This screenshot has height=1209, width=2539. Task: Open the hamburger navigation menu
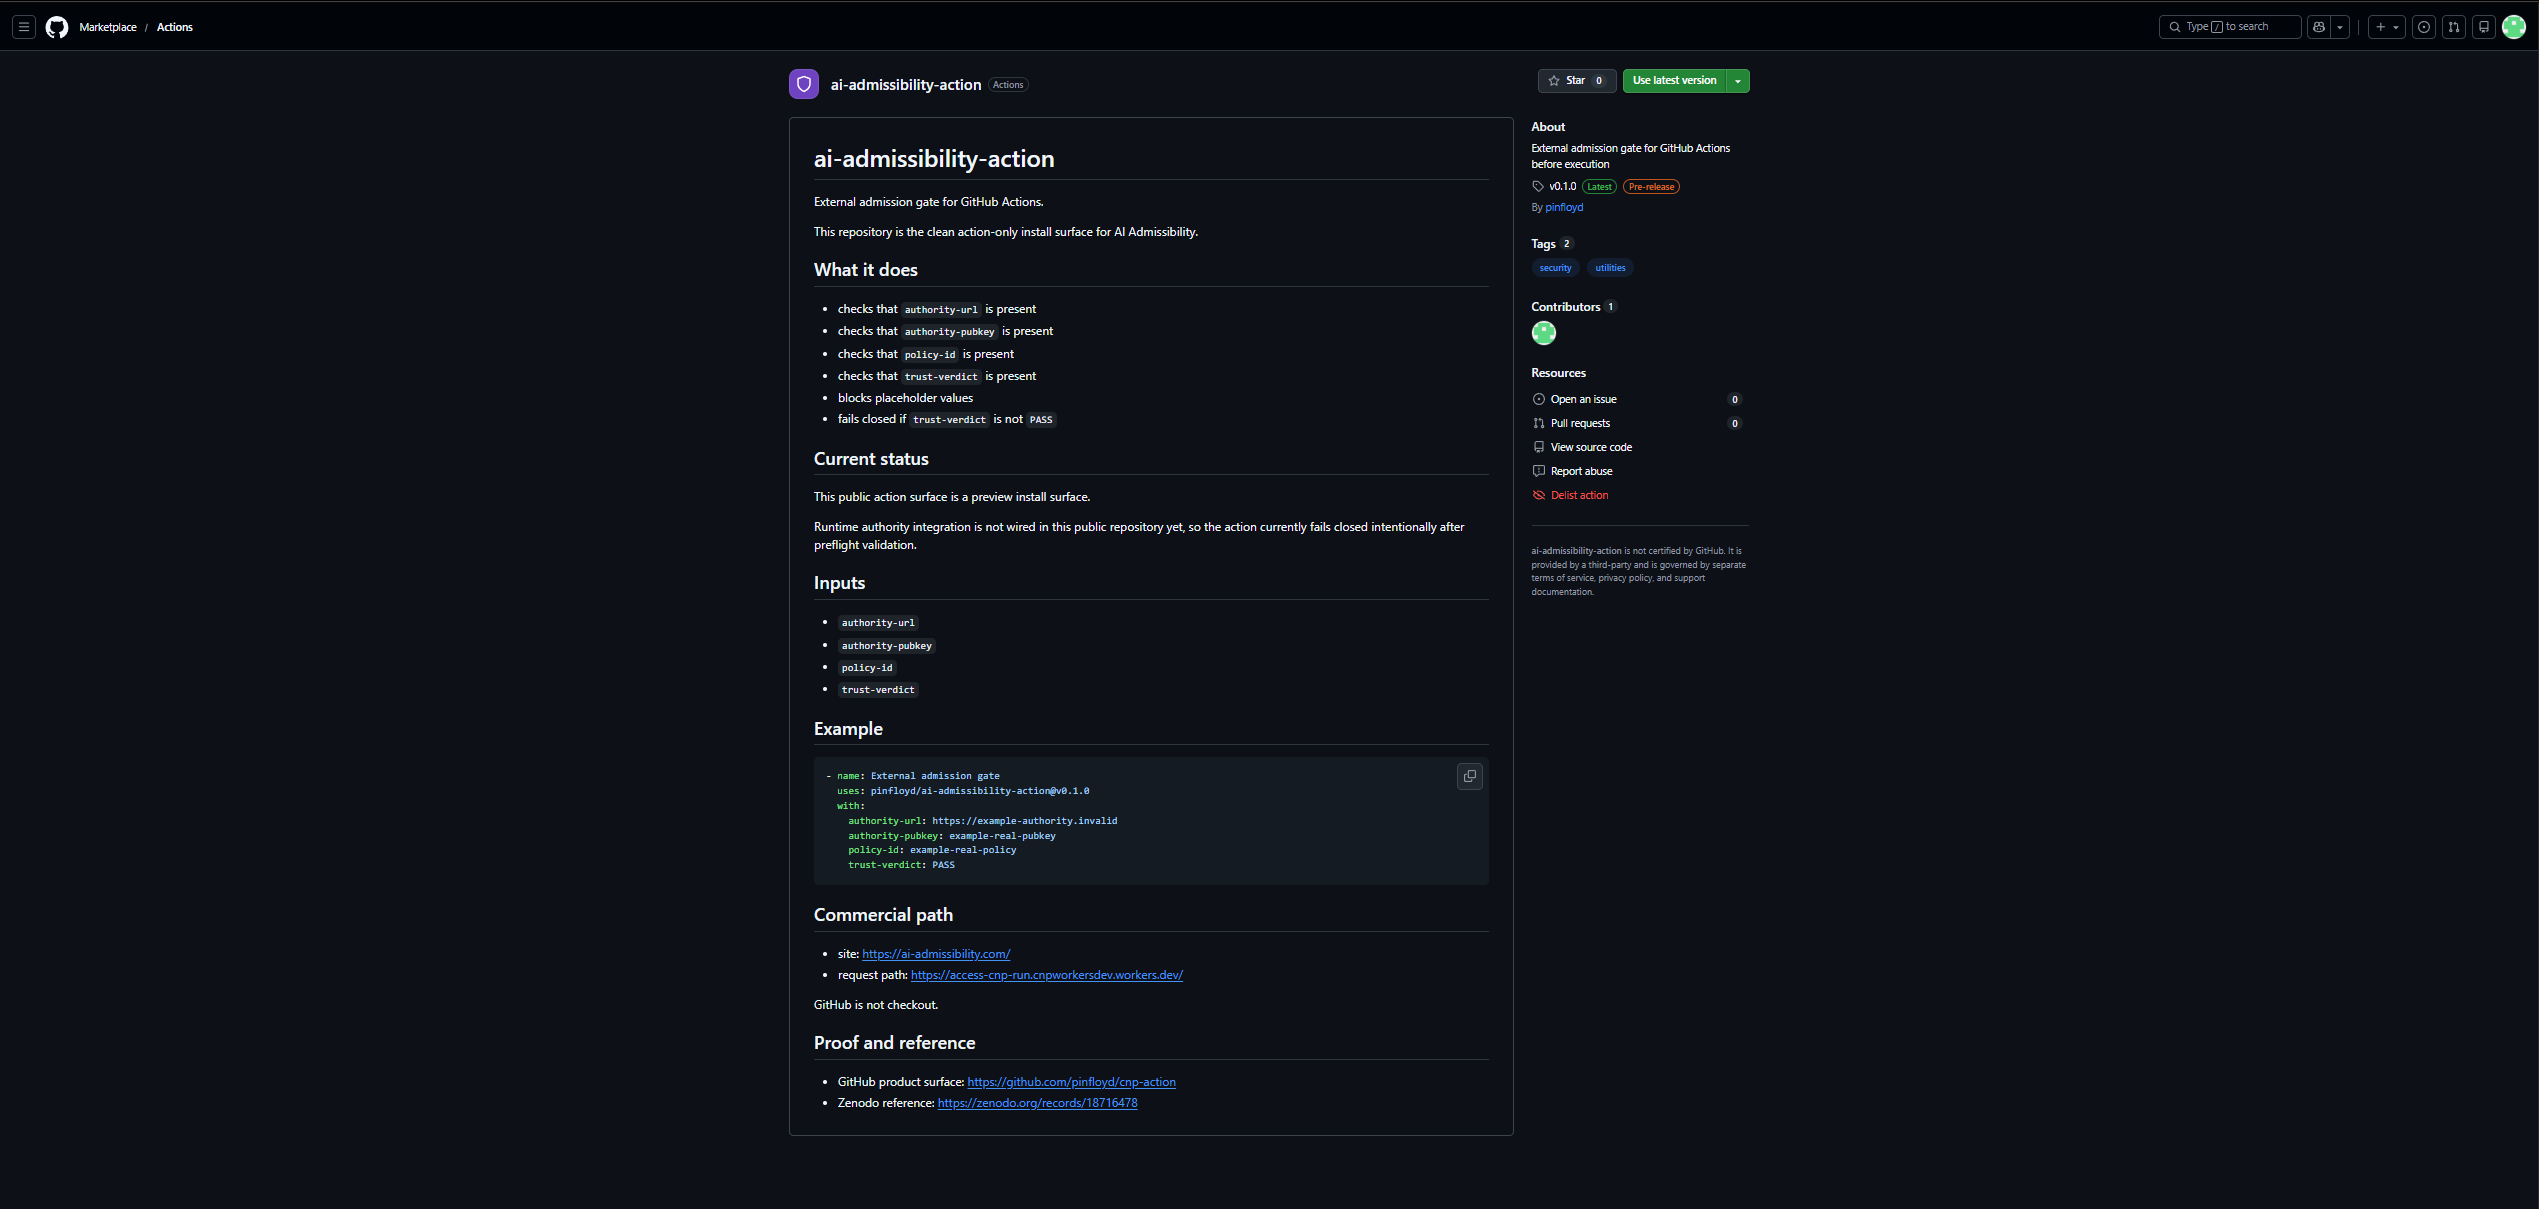24,27
